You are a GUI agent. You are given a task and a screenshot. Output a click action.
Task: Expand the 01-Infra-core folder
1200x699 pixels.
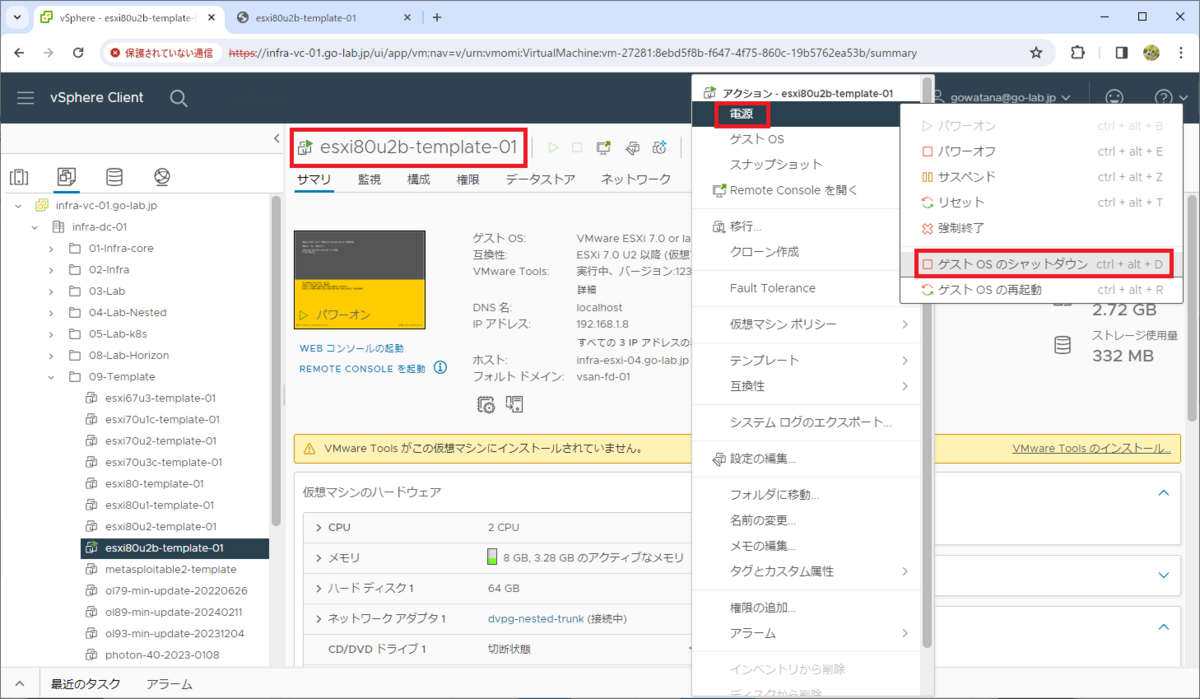[51, 248]
